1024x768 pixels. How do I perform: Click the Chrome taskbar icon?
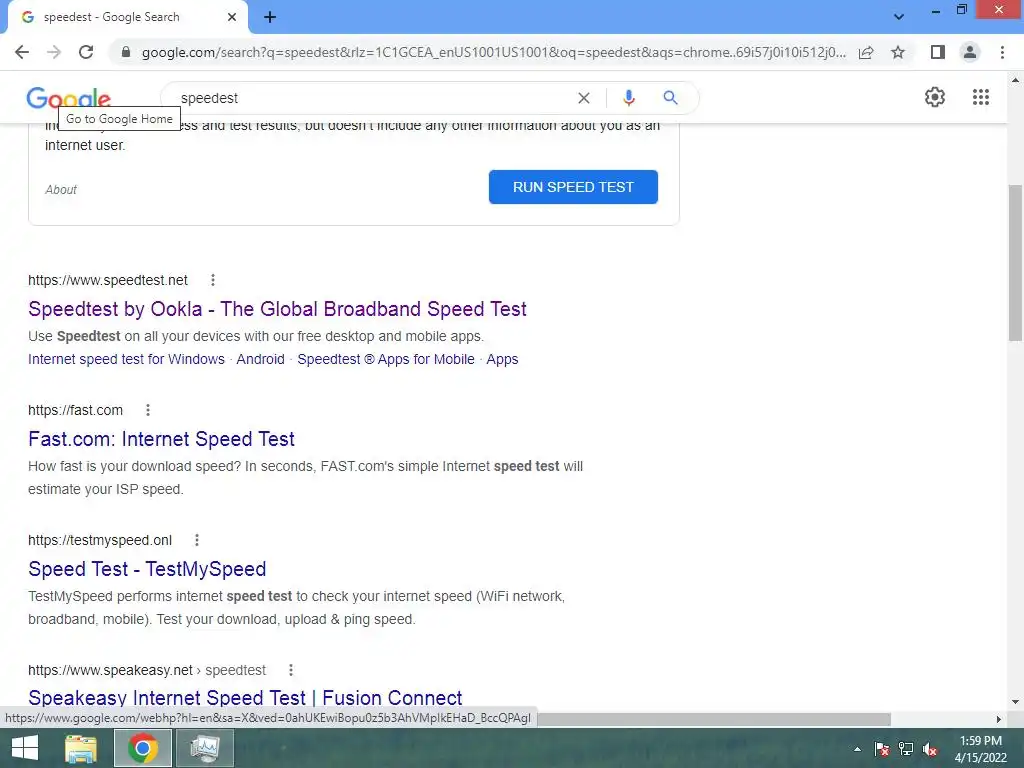[142, 748]
